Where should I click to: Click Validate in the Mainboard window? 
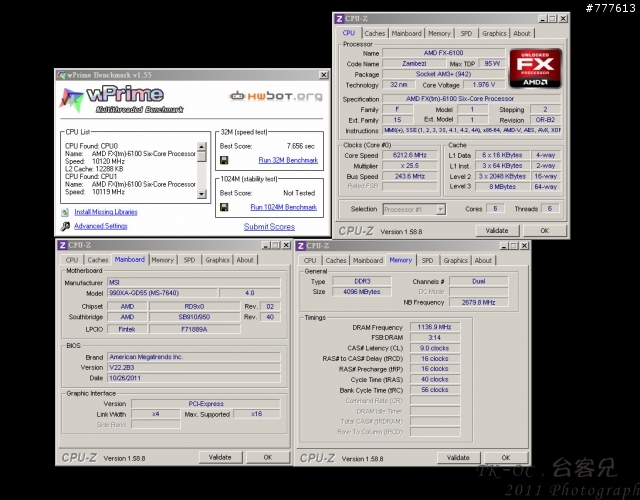tap(220, 458)
